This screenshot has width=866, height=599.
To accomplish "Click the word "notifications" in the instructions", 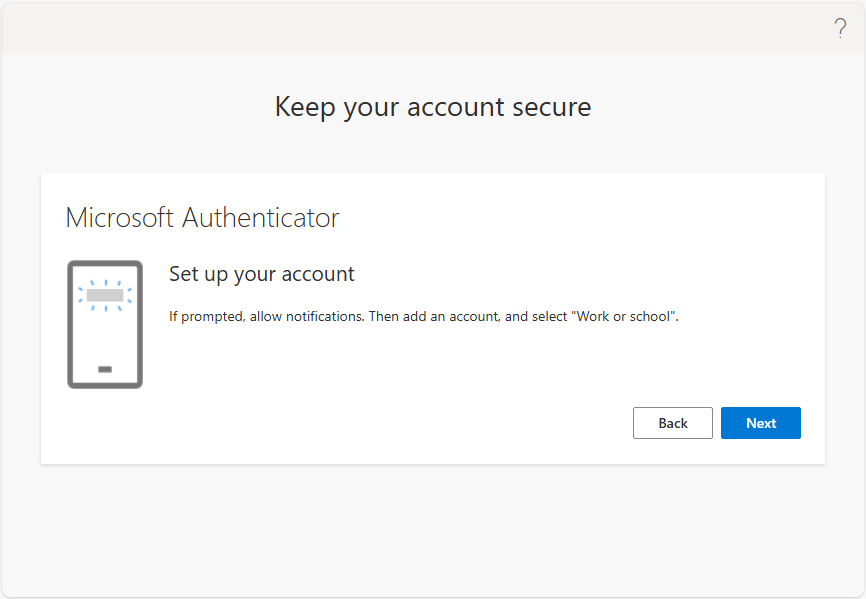I will [x=325, y=316].
